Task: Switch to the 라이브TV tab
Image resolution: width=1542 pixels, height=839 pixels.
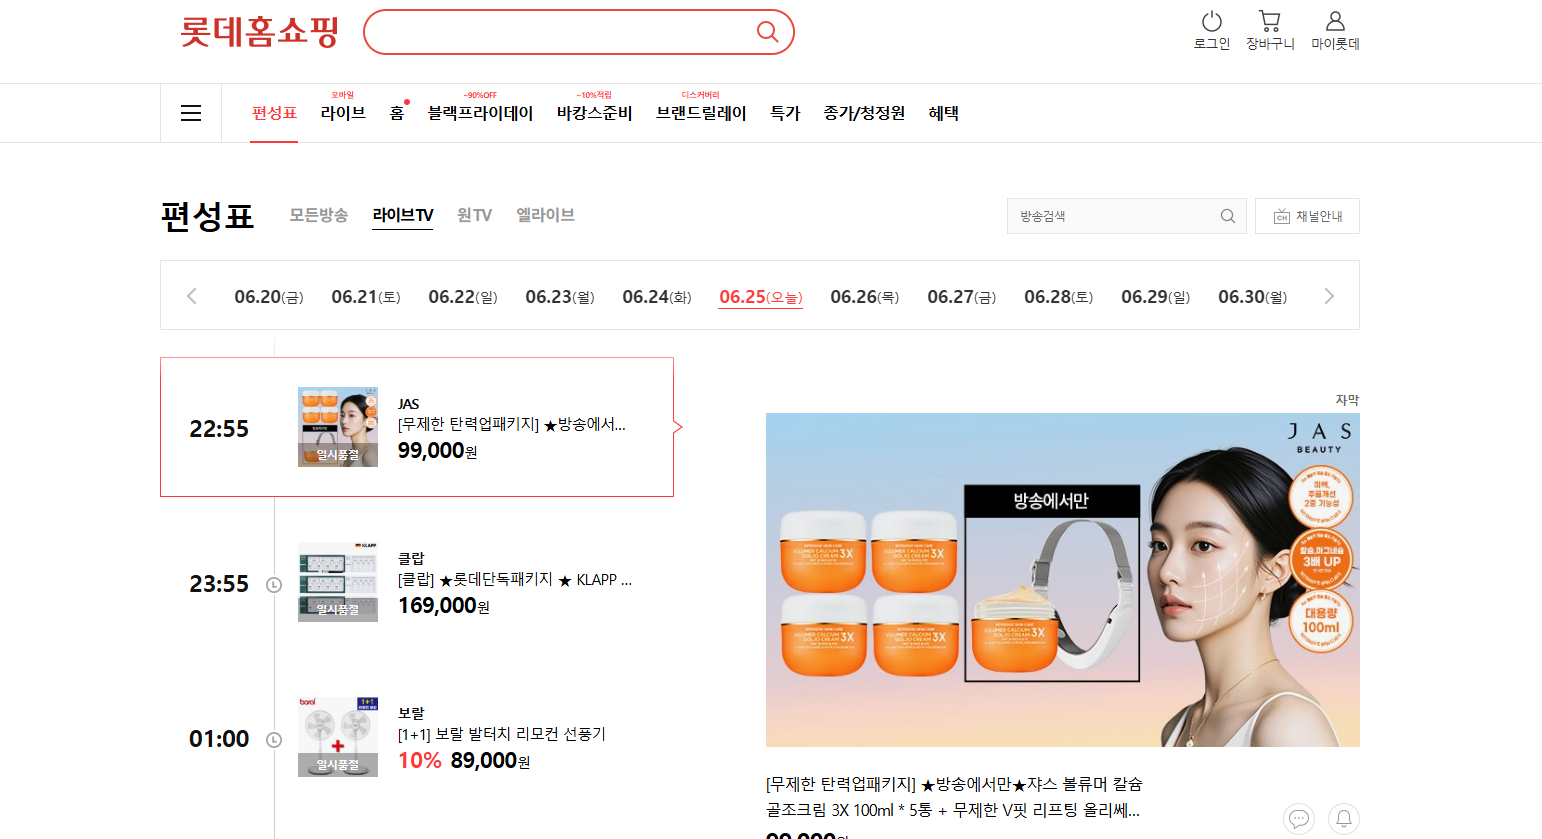Action: [402, 215]
